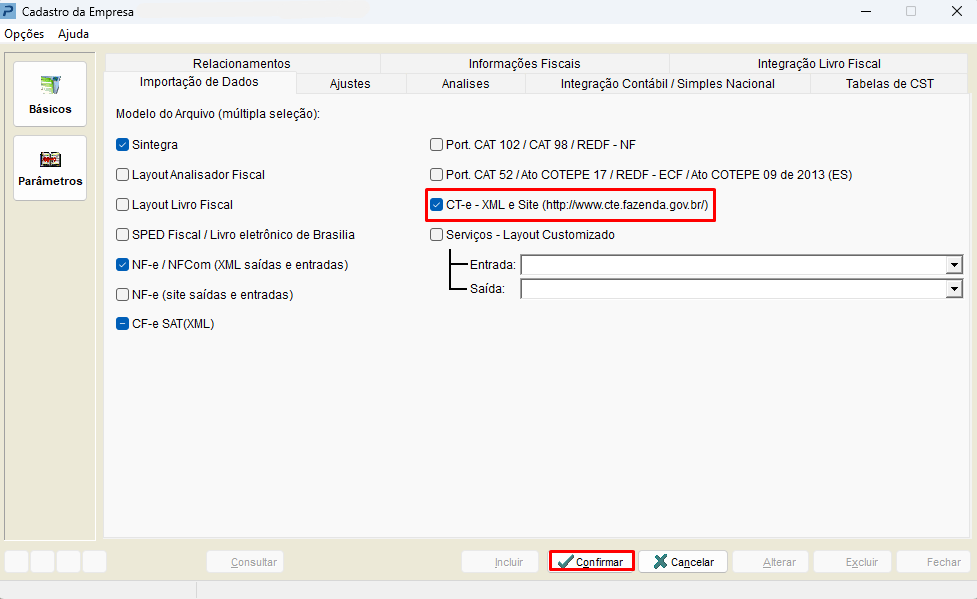This screenshot has width=977, height=599.
Task: Expand the Entrada dropdown arrow
Action: [x=954, y=265]
